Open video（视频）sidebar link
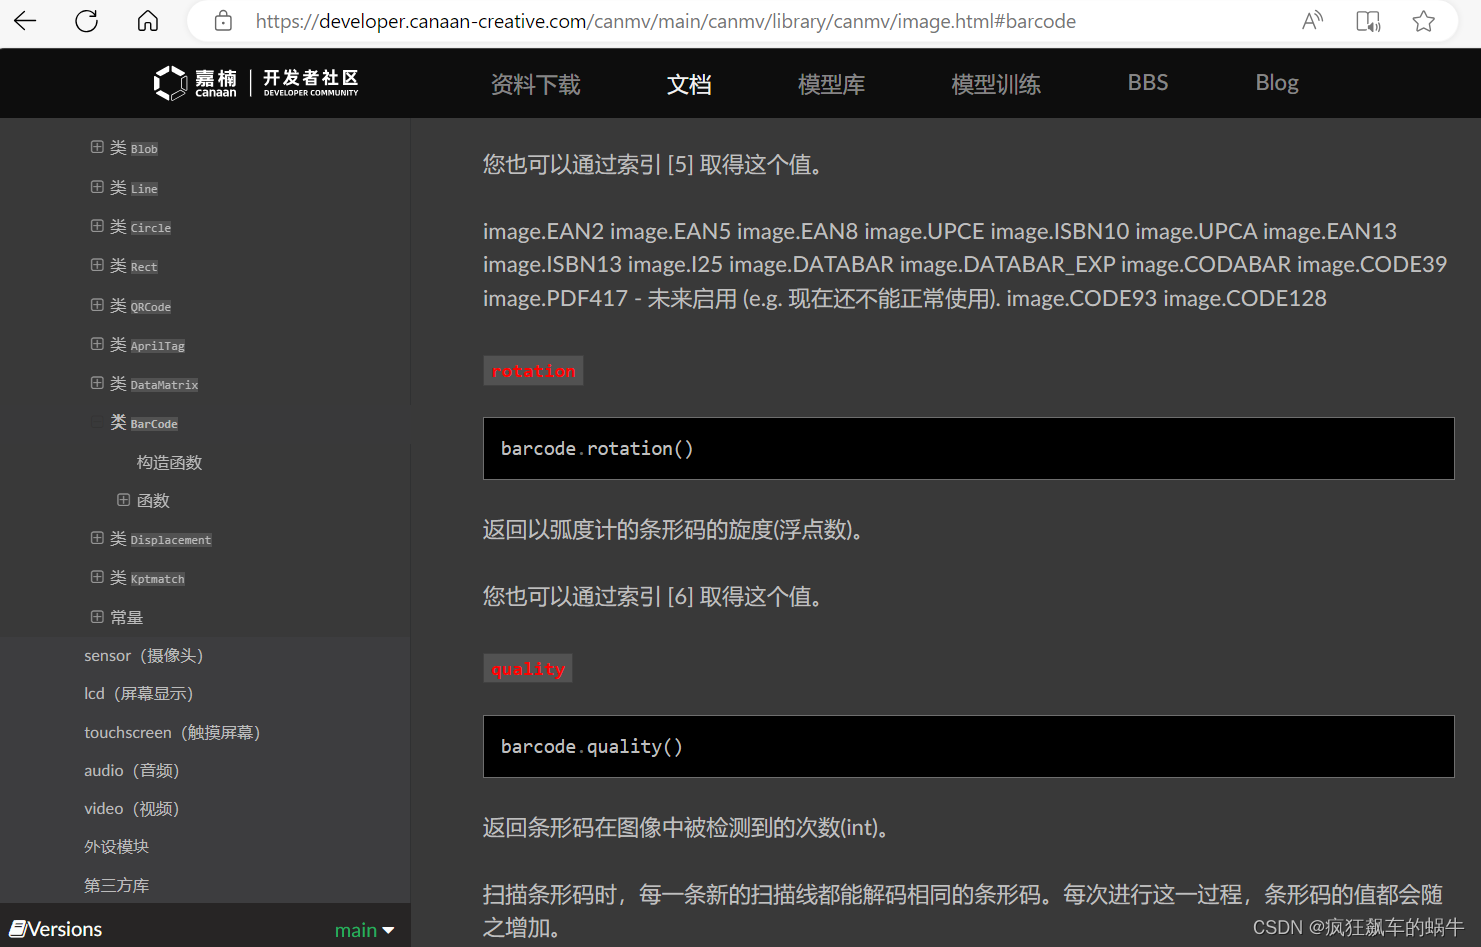This screenshot has height=947, width=1481. click(x=132, y=808)
